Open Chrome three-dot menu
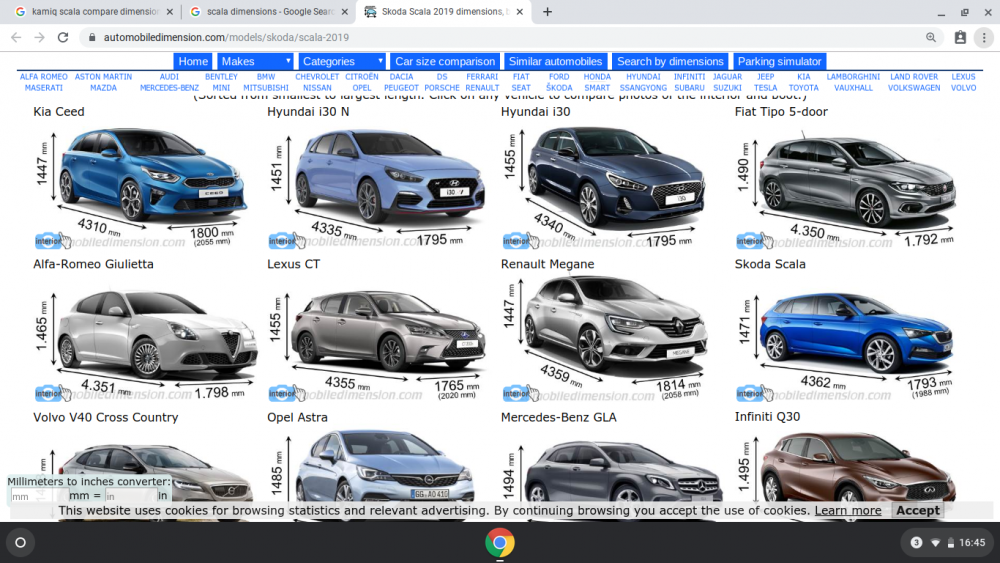 pyautogui.click(x=984, y=38)
